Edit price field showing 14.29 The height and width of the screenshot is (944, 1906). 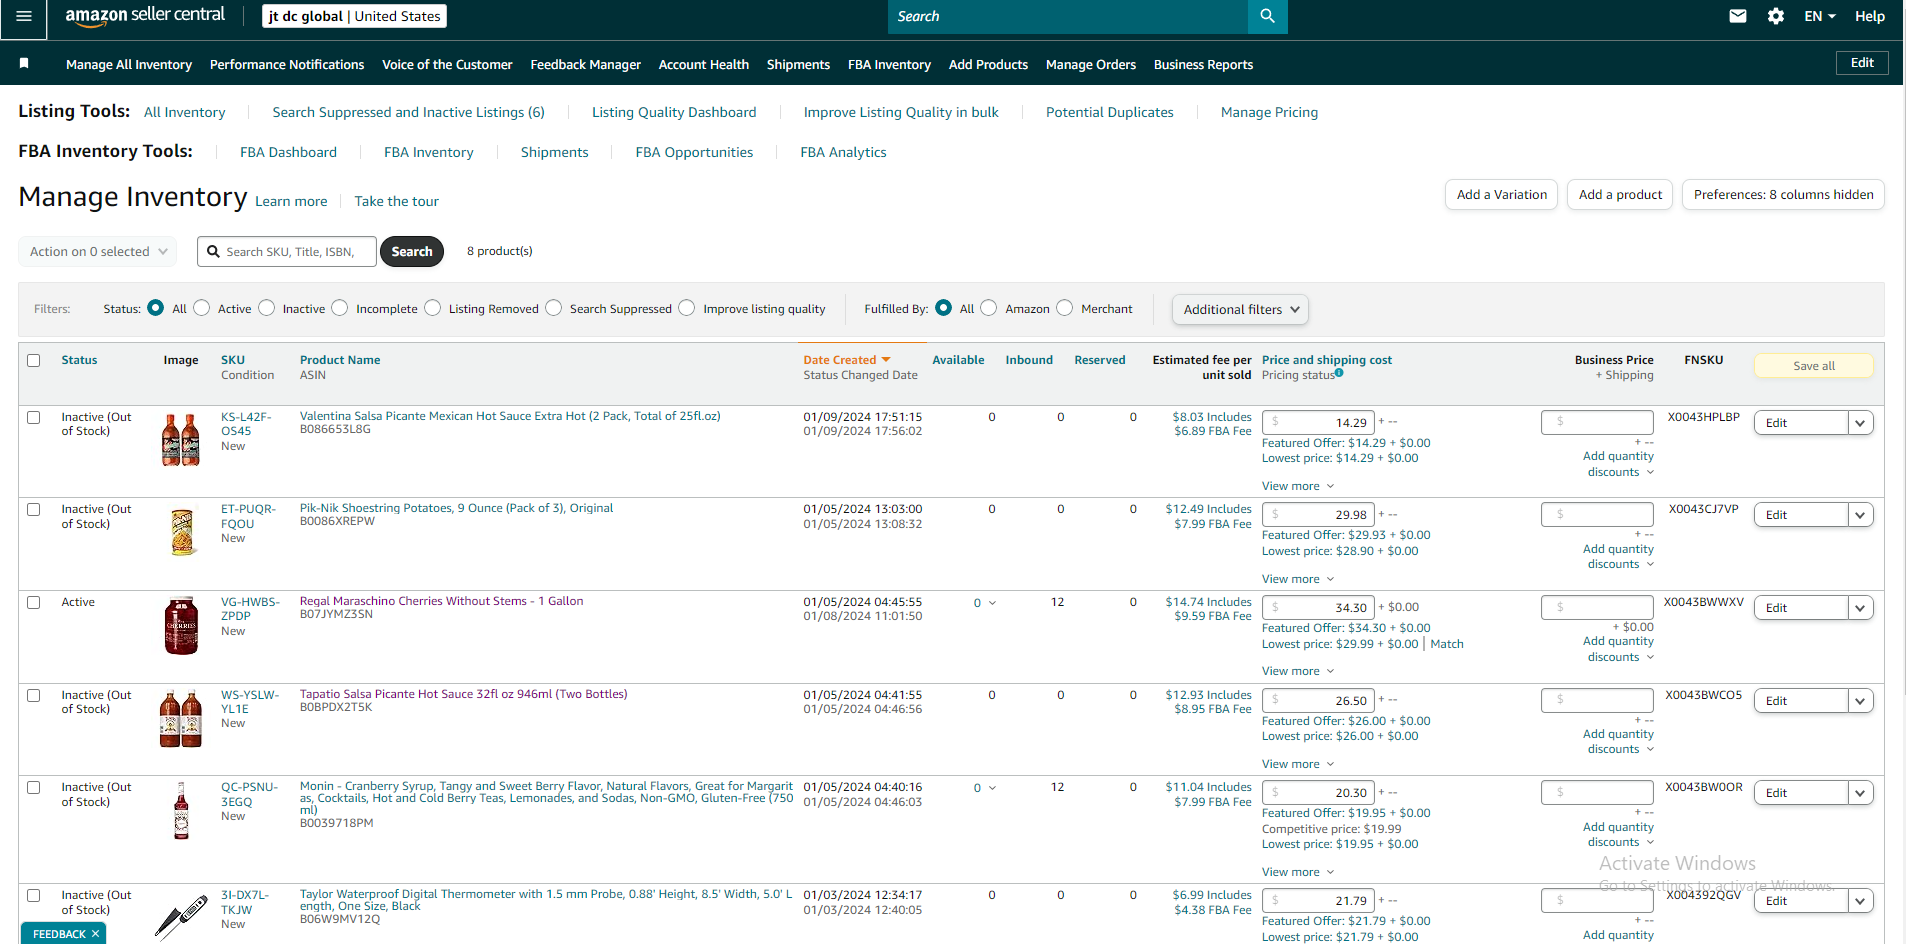pos(1318,423)
